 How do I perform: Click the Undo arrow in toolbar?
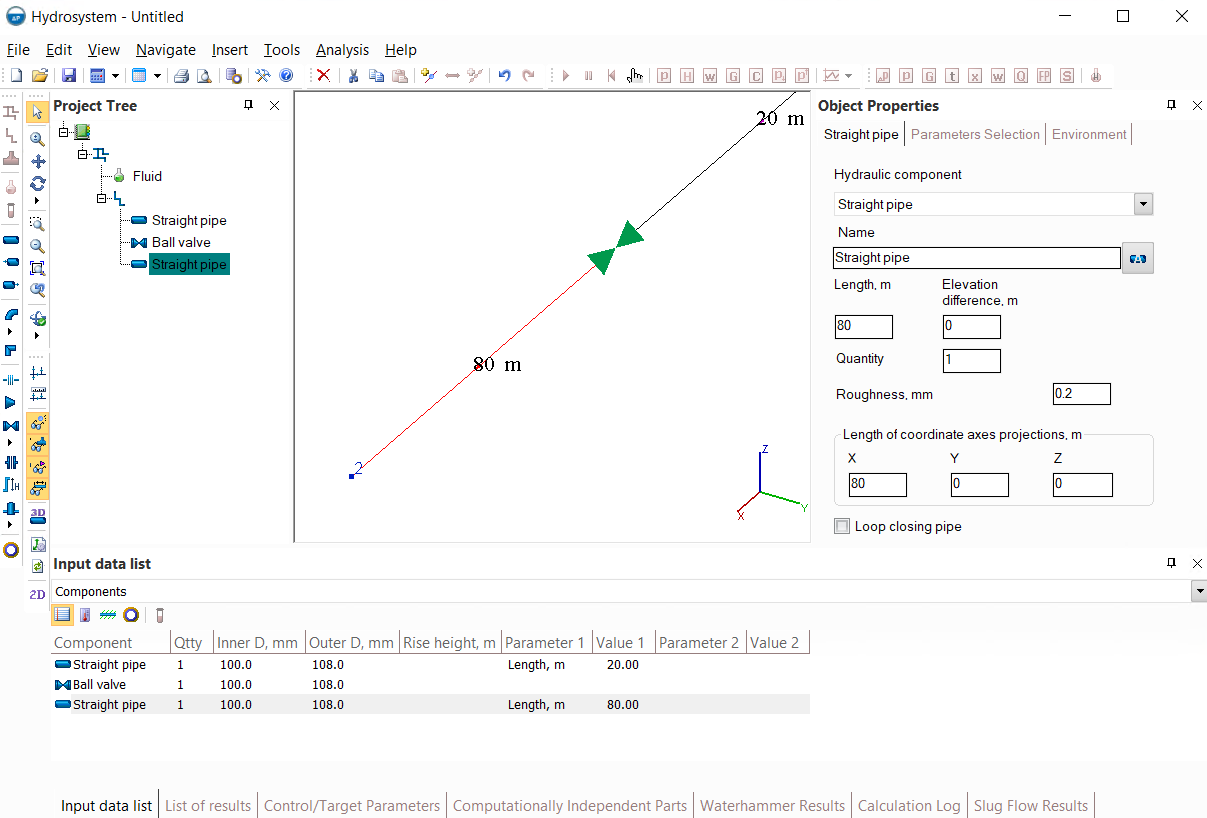[504, 76]
